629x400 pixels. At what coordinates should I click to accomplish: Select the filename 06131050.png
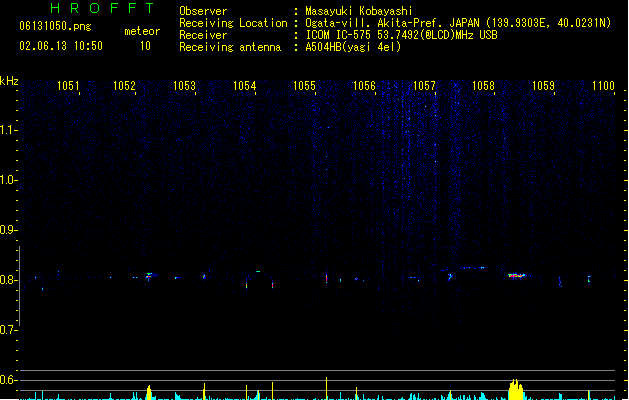pyautogui.click(x=55, y=26)
